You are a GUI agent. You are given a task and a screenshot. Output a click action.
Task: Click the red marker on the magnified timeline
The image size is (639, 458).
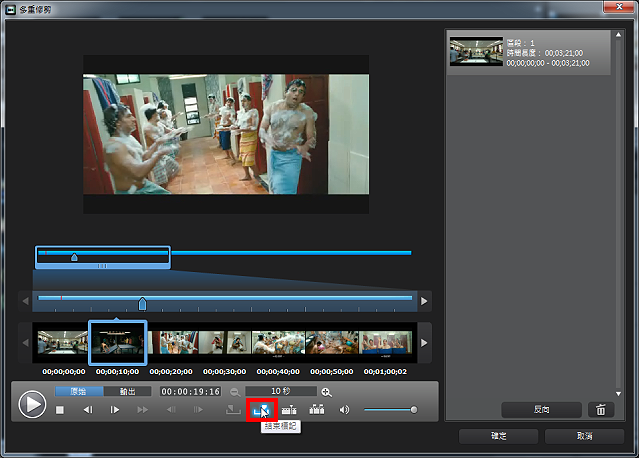[61, 298]
